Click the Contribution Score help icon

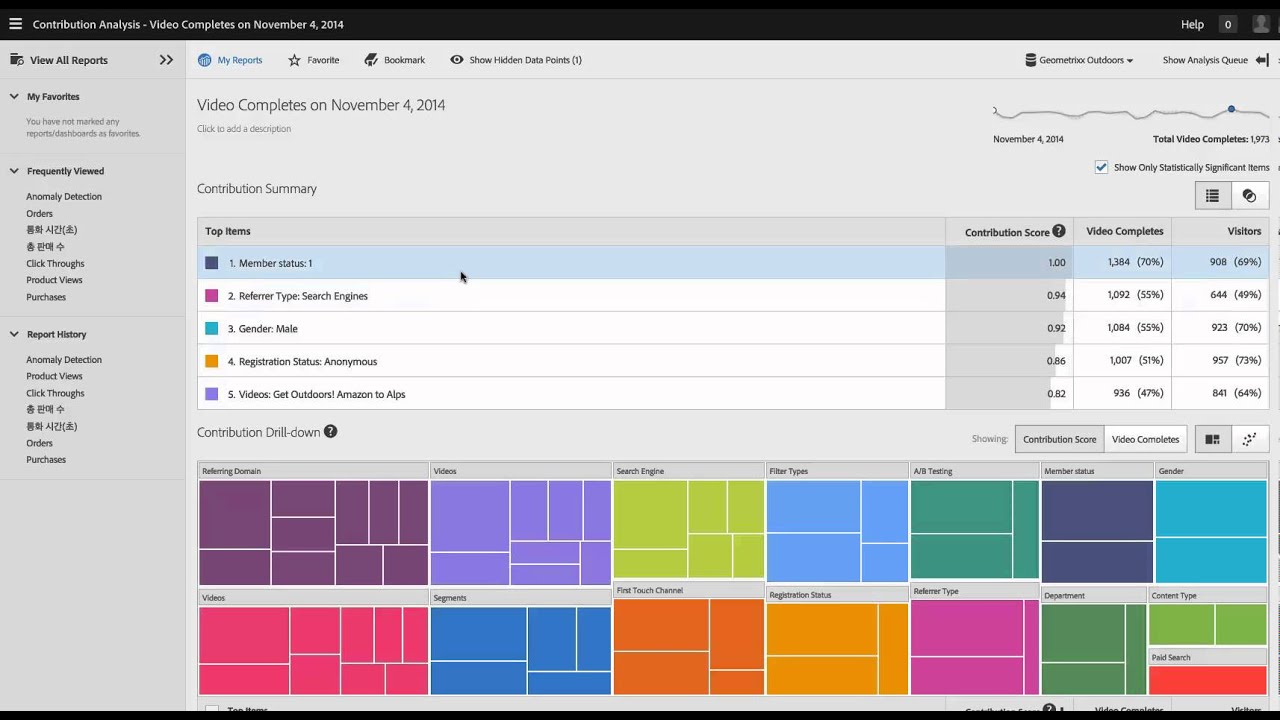tap(1059, 231)
